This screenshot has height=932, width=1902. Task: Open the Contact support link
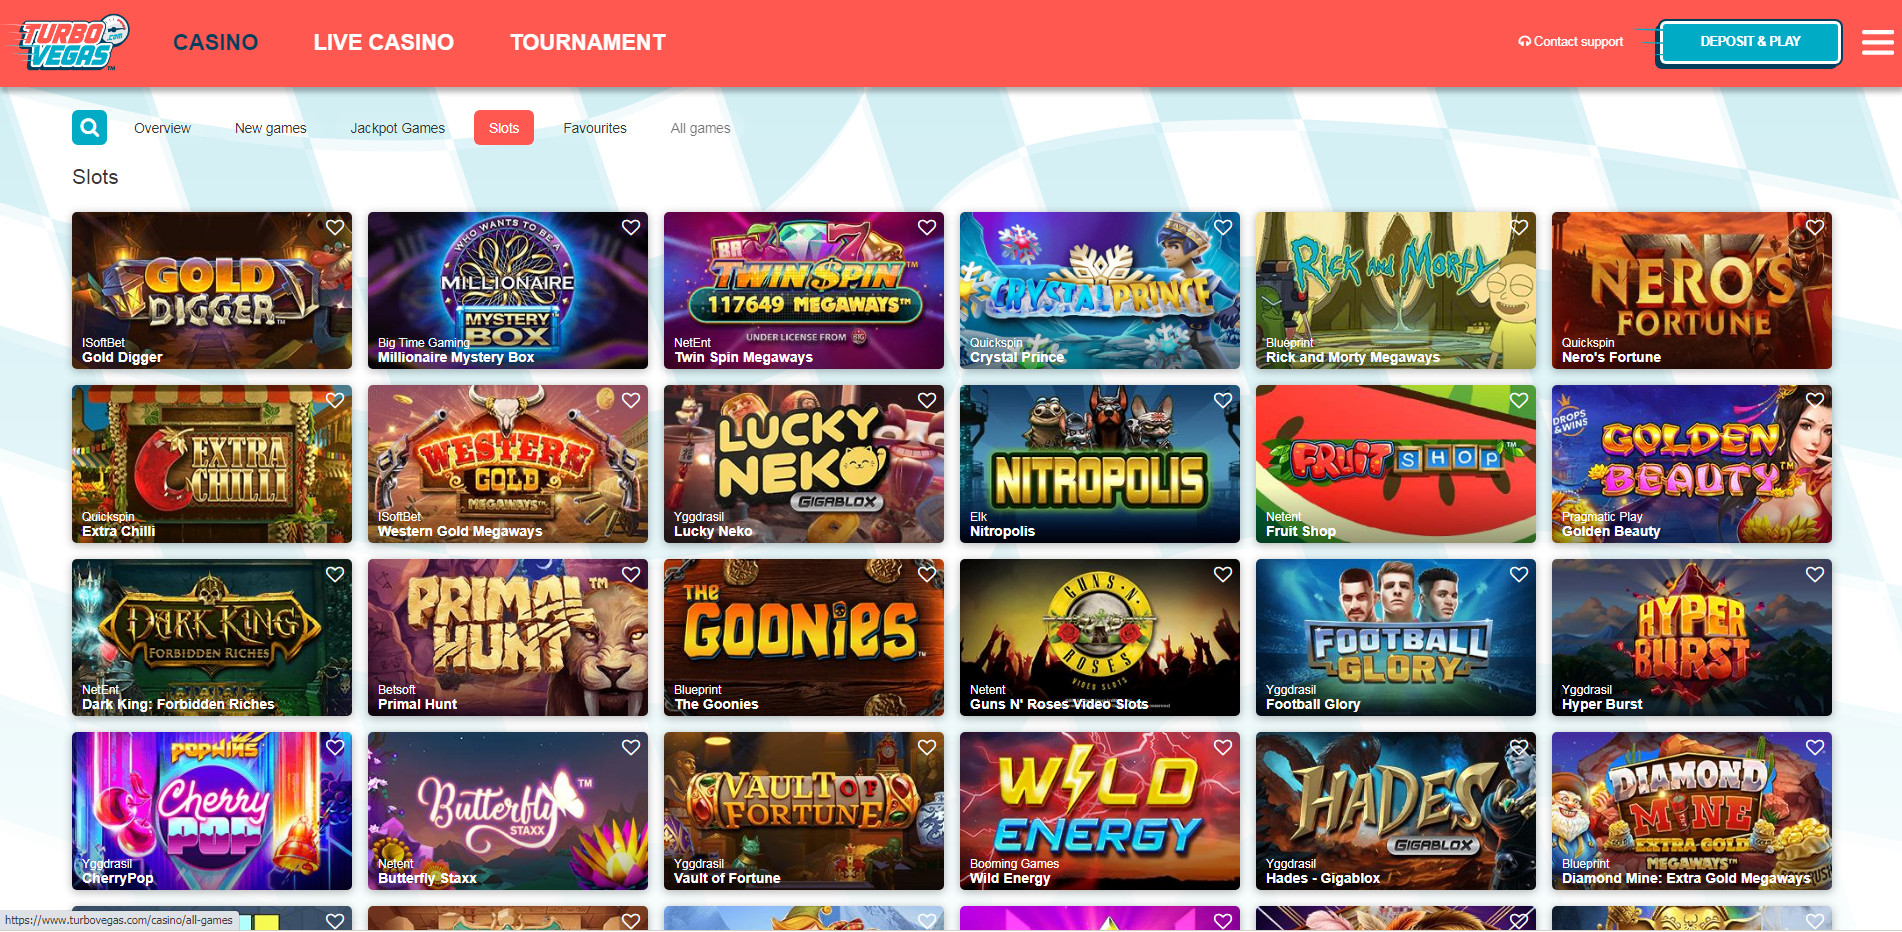(x=1571, y=42)
